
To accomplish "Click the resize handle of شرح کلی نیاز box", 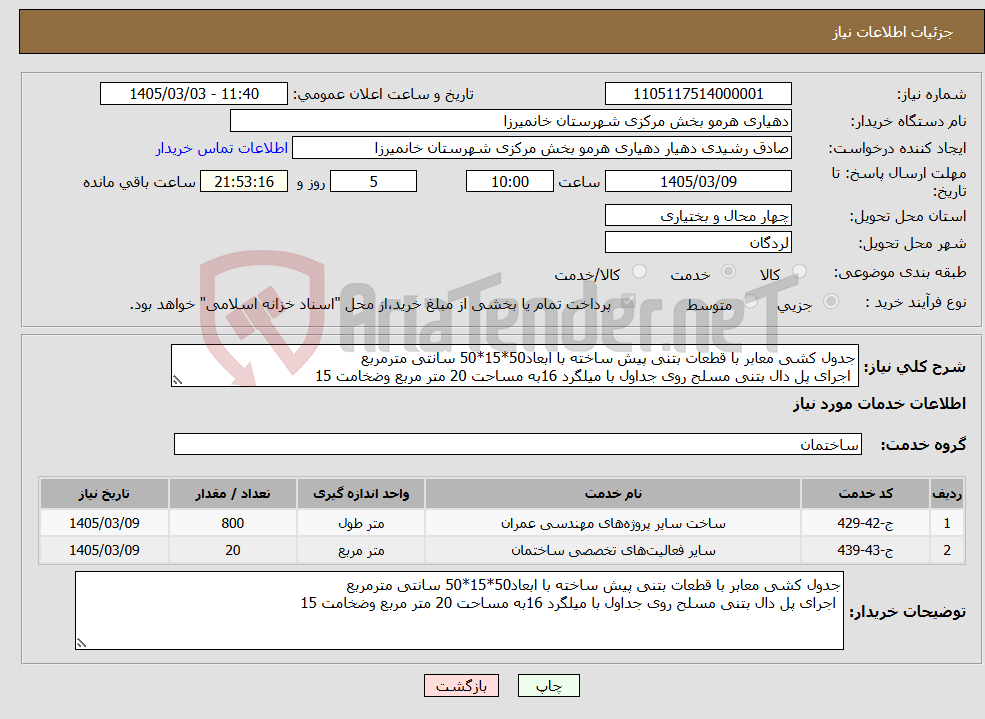I will [x=177, y=380].
